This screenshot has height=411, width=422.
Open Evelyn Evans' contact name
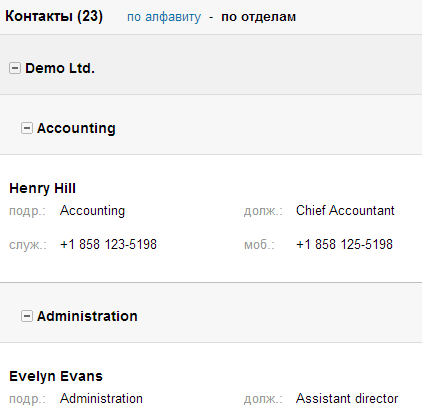click(56, 376)
